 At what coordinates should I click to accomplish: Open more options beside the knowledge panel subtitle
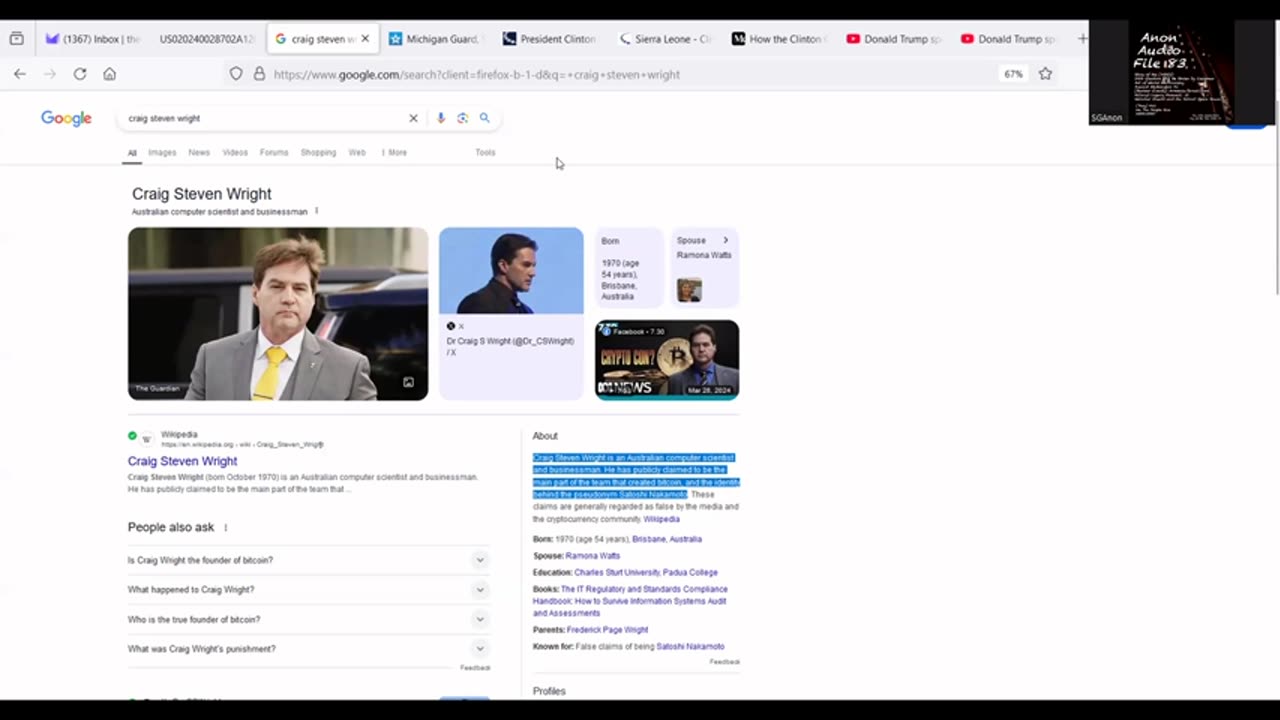316,211
